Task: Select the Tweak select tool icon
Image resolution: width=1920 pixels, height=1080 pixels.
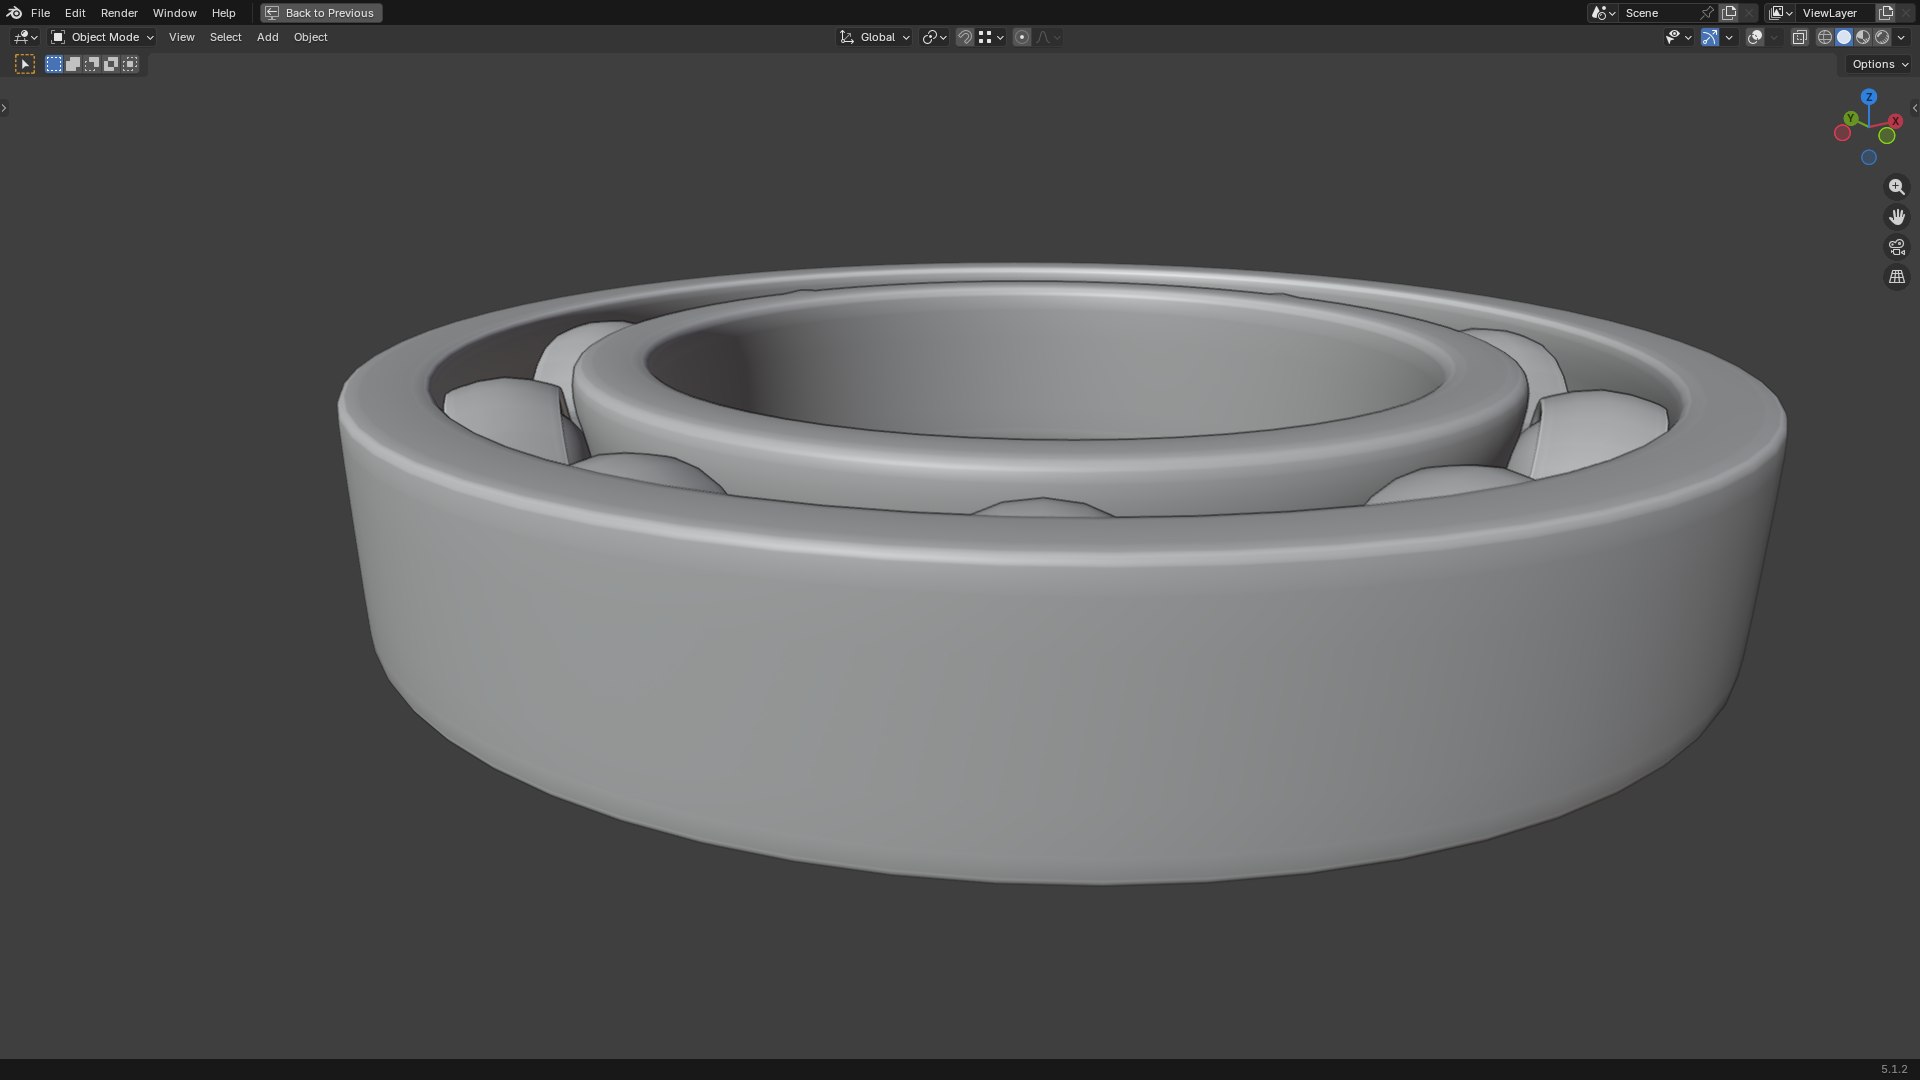Action: click(x=25, y=64)
